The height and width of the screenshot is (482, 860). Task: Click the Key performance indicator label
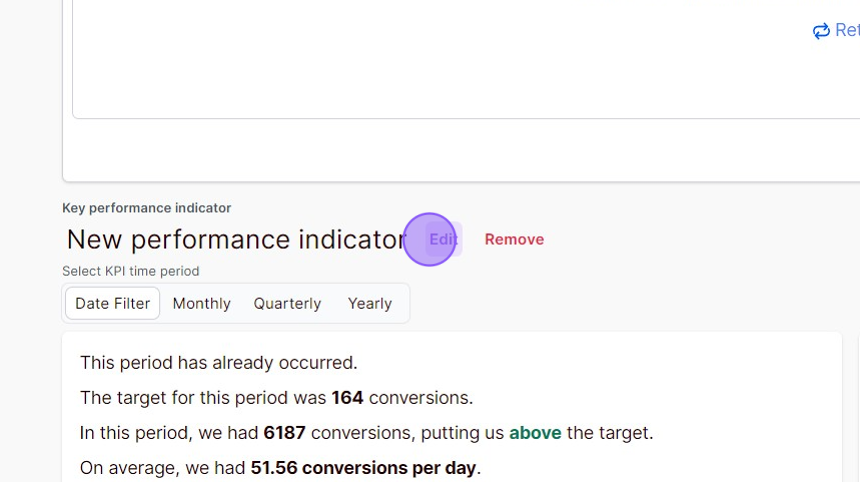pyautogui.click(x=146, y=208)
